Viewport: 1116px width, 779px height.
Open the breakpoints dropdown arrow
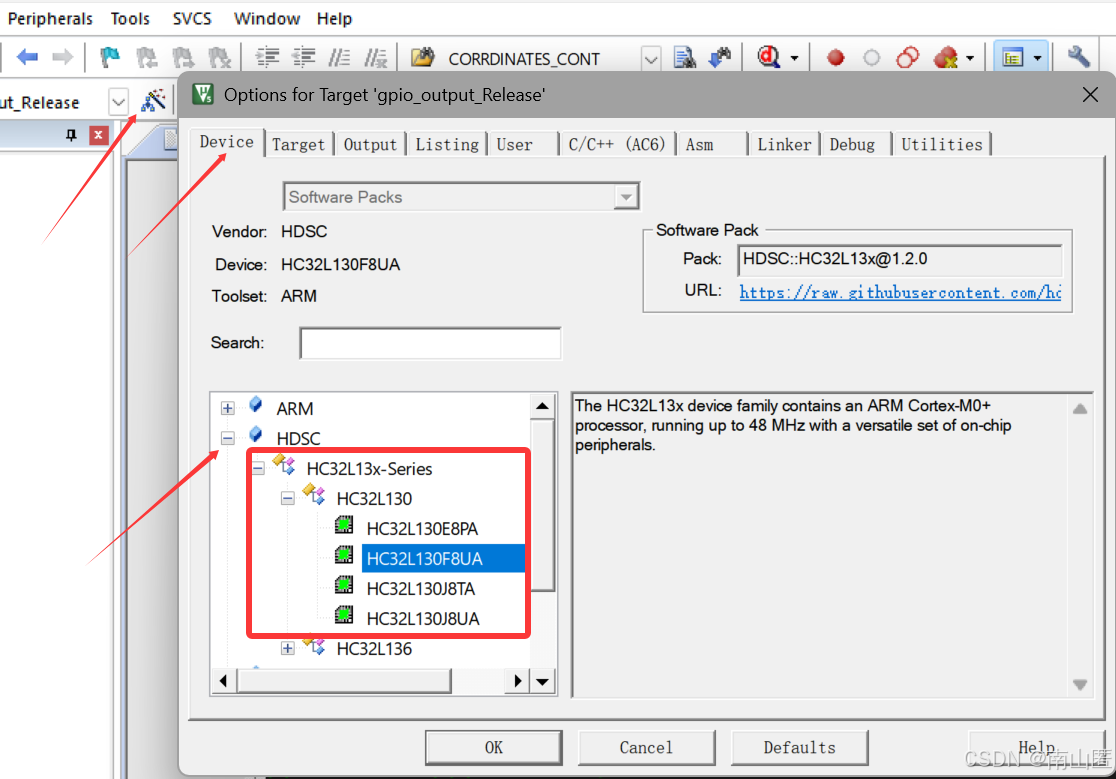pyautogui.click(x=969, y=58)
